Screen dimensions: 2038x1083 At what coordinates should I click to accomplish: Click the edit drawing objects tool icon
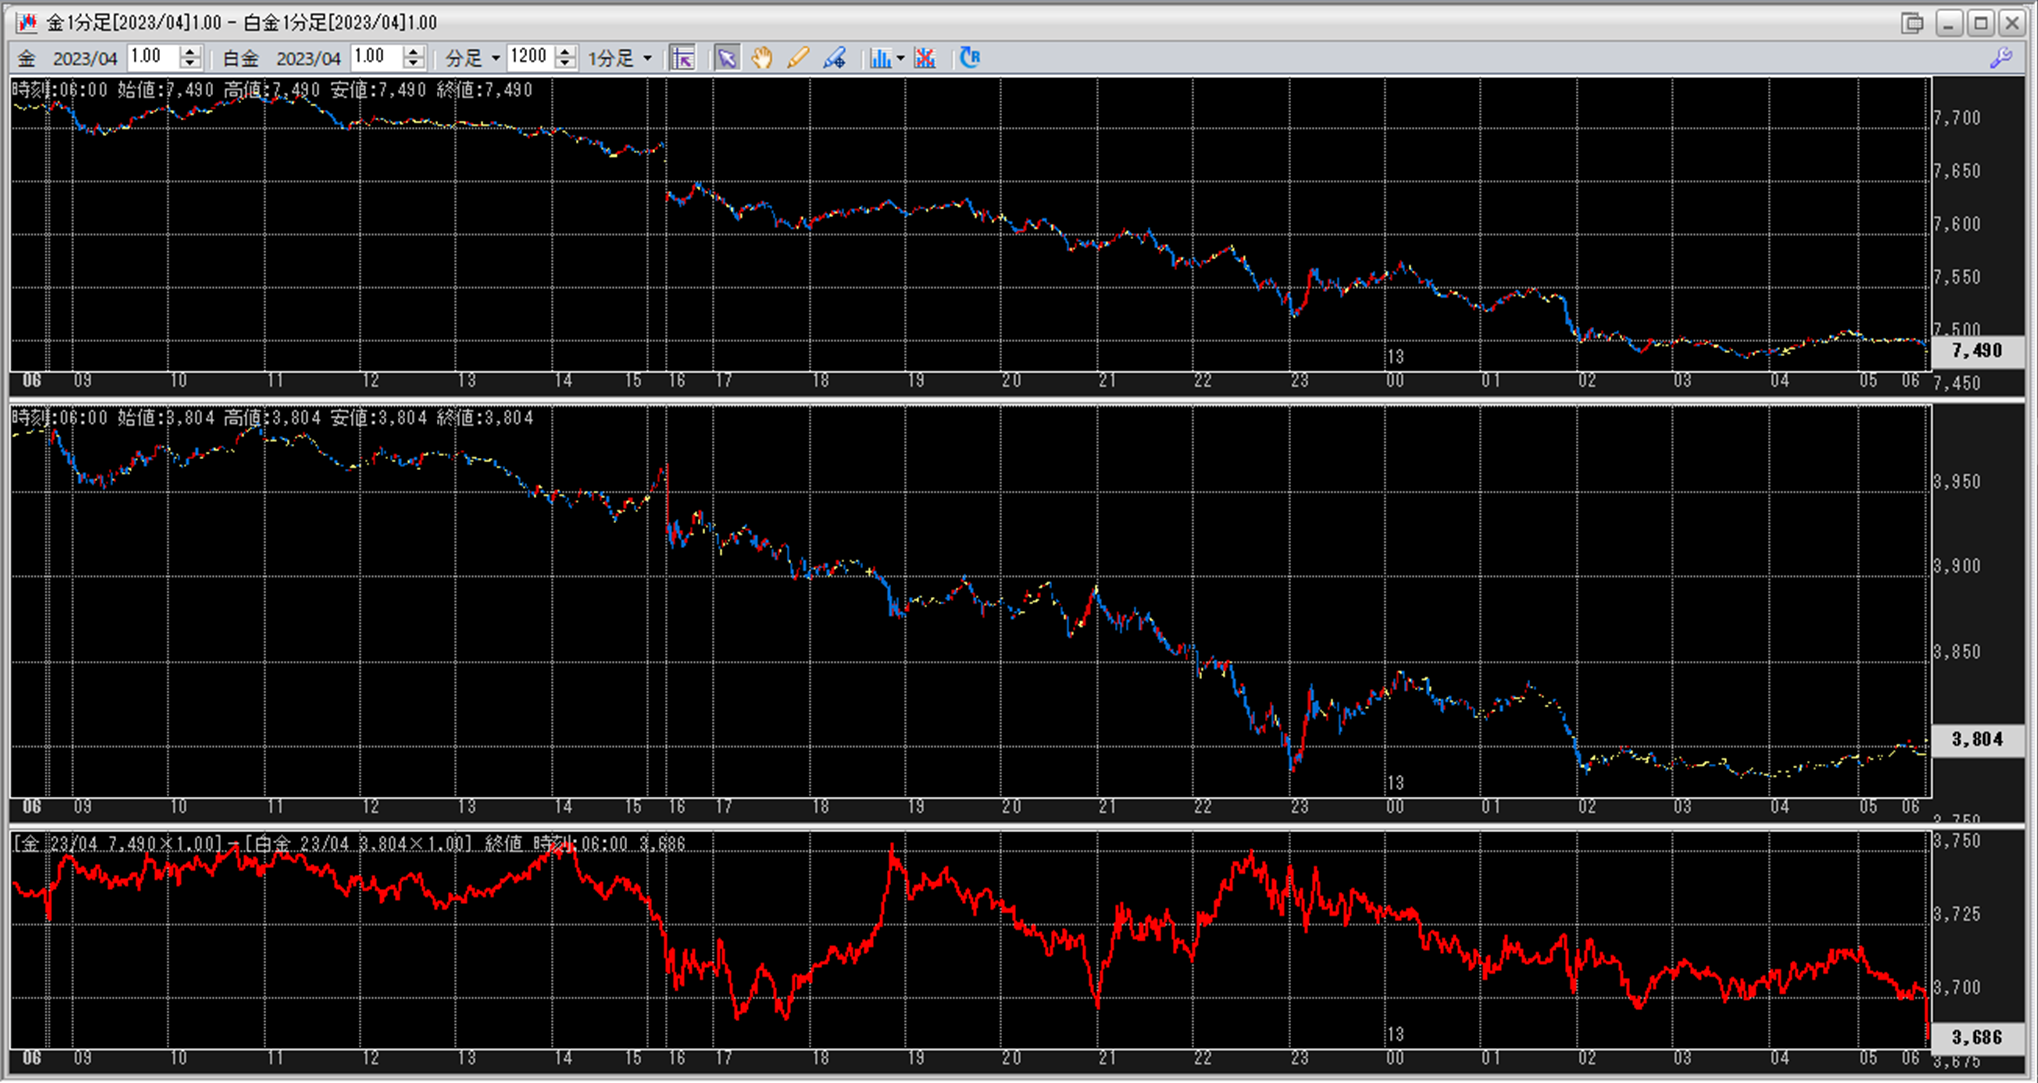click(834, 58)
